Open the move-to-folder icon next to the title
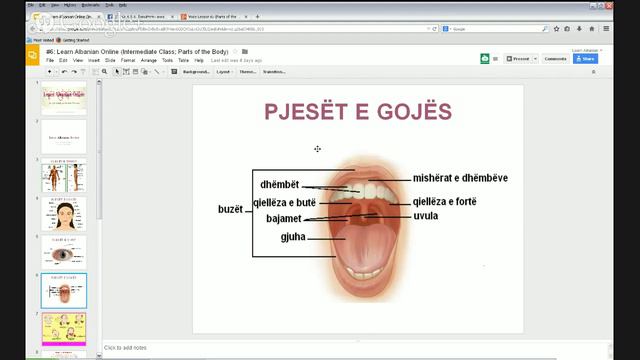The height and width of the screenshot is (360, 640). [x=245, y=52]
